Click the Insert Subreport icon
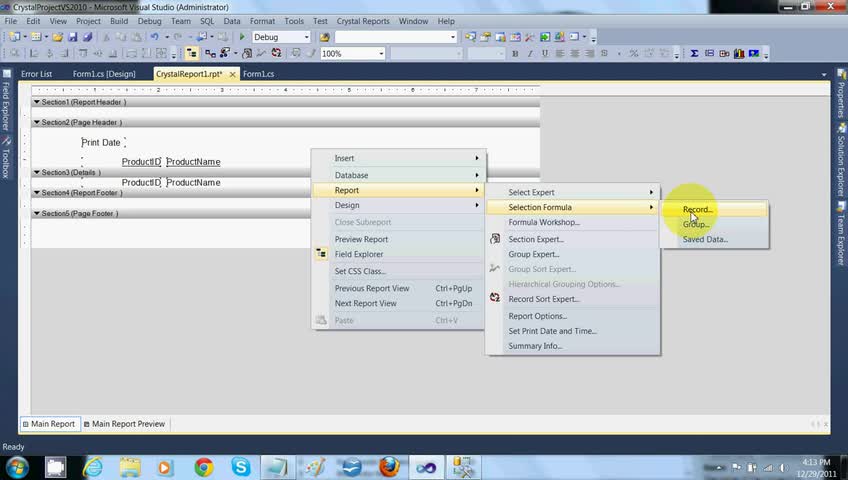The width and height of the screenshot is (848, 480). click(724, 53)
